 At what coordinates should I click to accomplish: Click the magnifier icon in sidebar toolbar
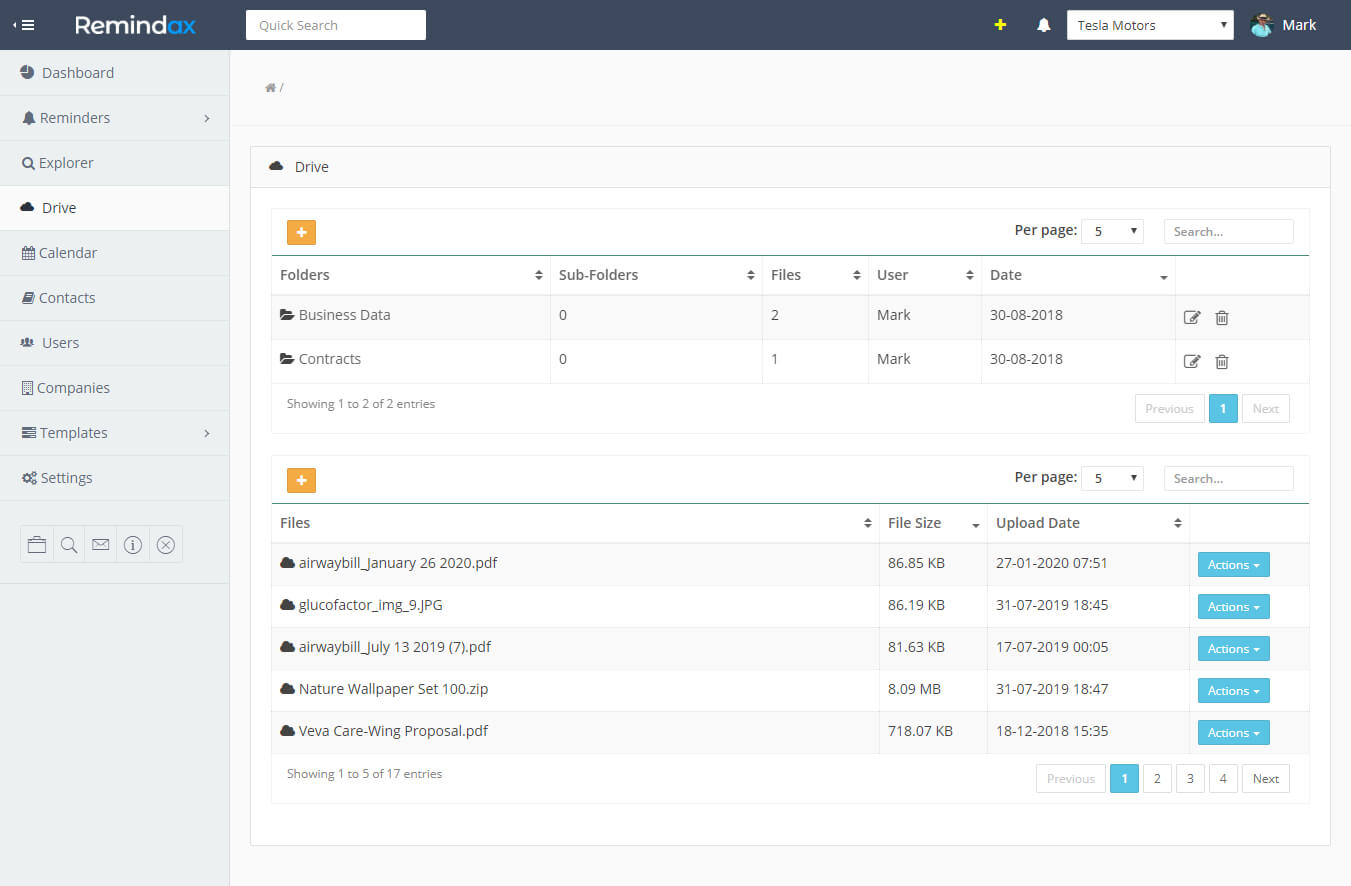click(69, 545)
